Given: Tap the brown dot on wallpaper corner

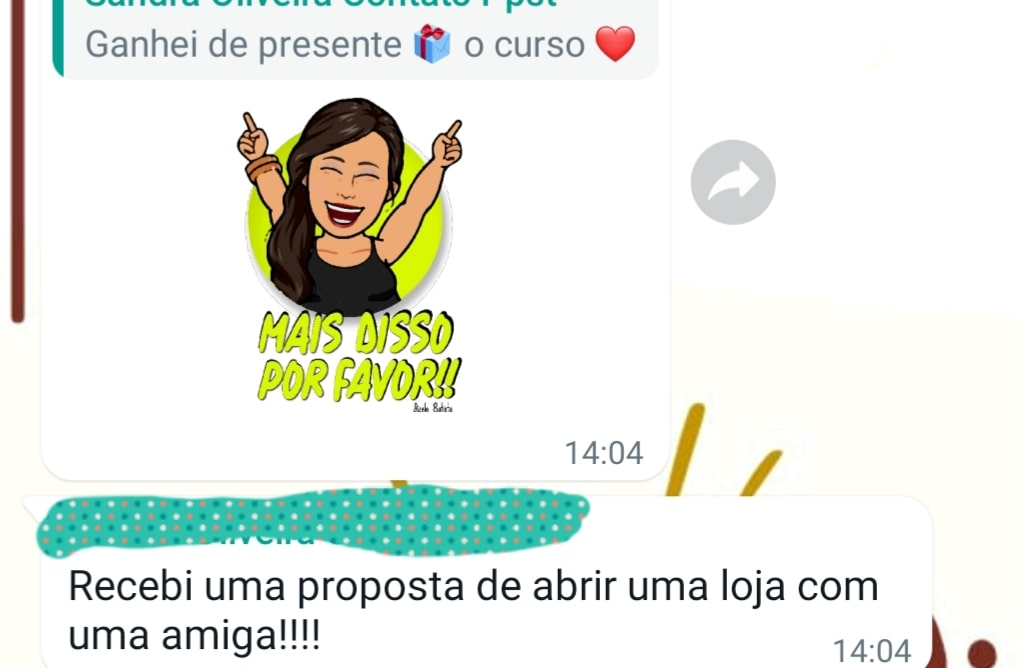Looking at the screenshot, I should (981, 653).
